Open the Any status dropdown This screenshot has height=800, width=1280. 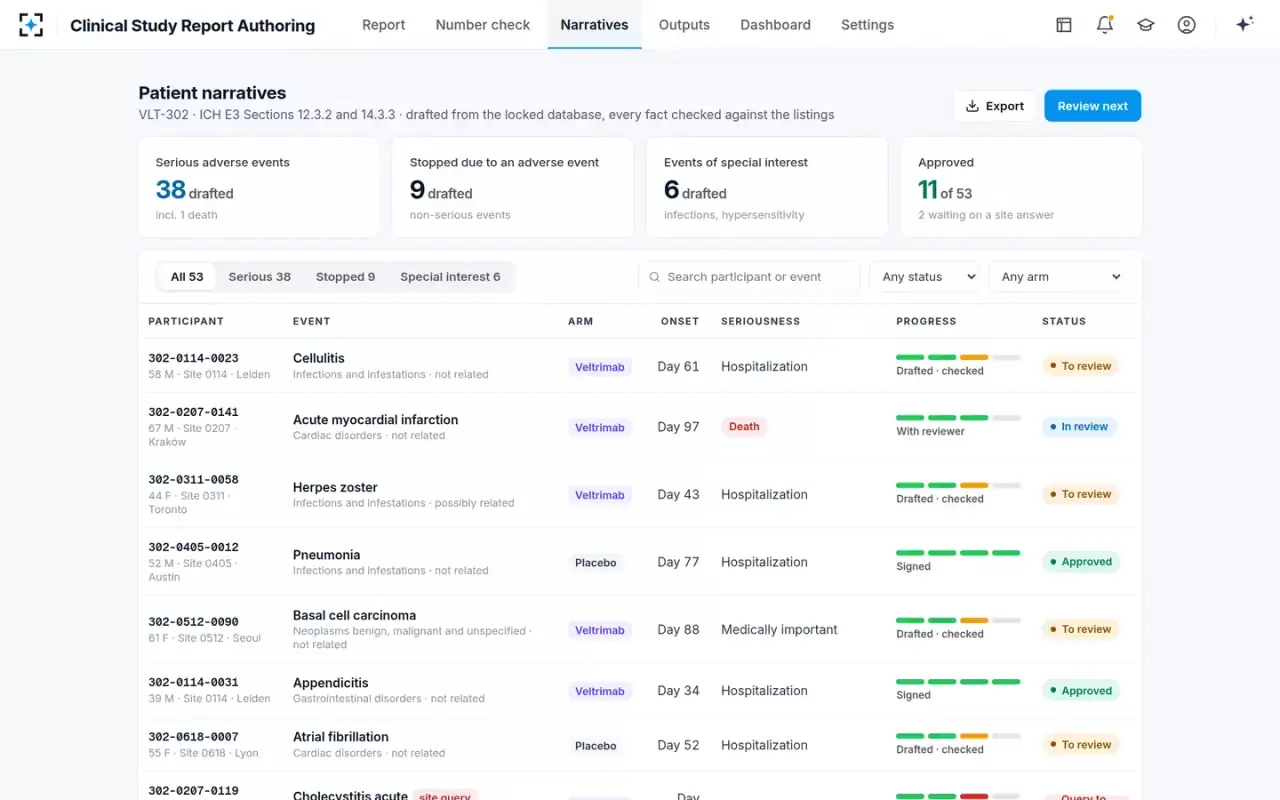click(x=924, y=277)
